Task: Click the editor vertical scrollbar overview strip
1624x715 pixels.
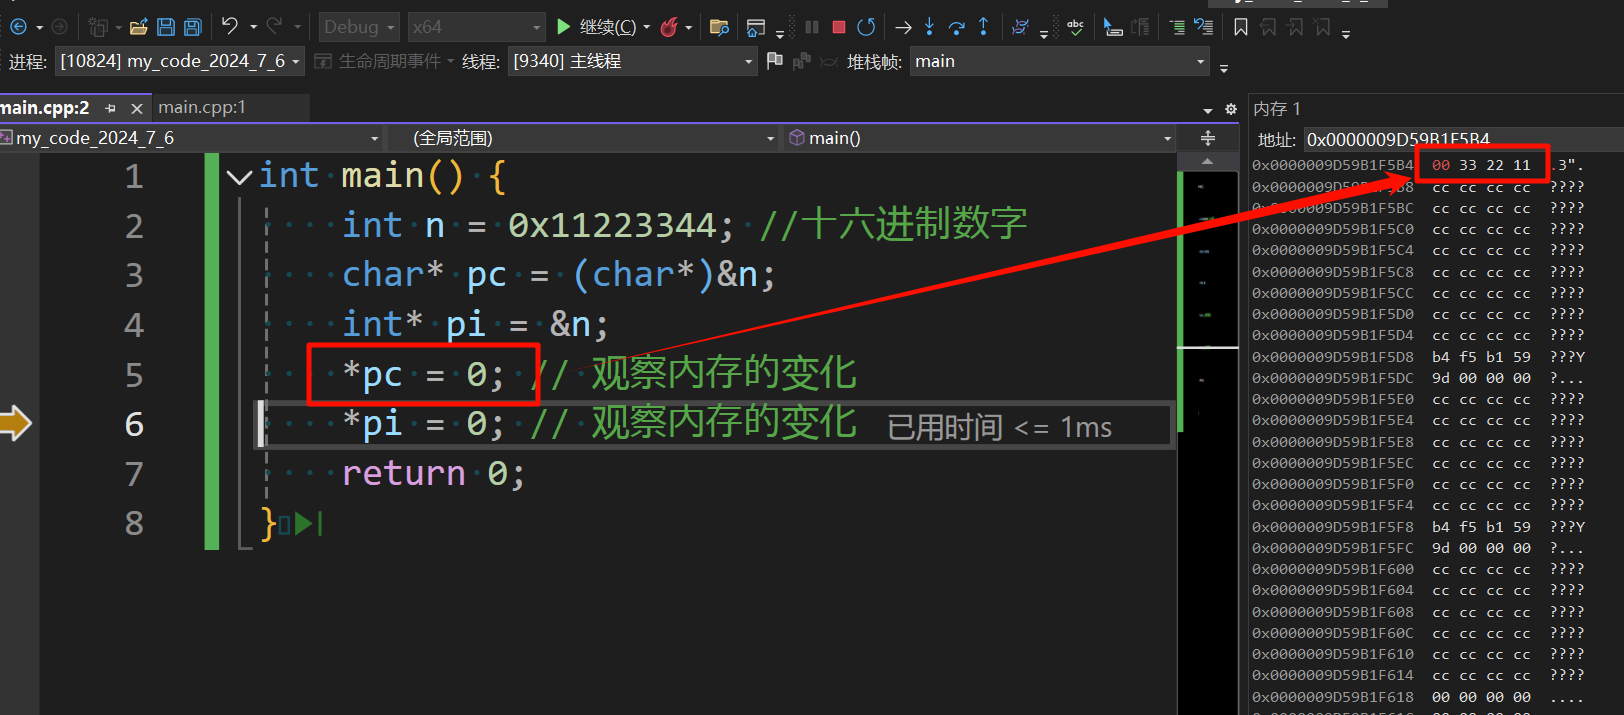Action: point(1207,400)
